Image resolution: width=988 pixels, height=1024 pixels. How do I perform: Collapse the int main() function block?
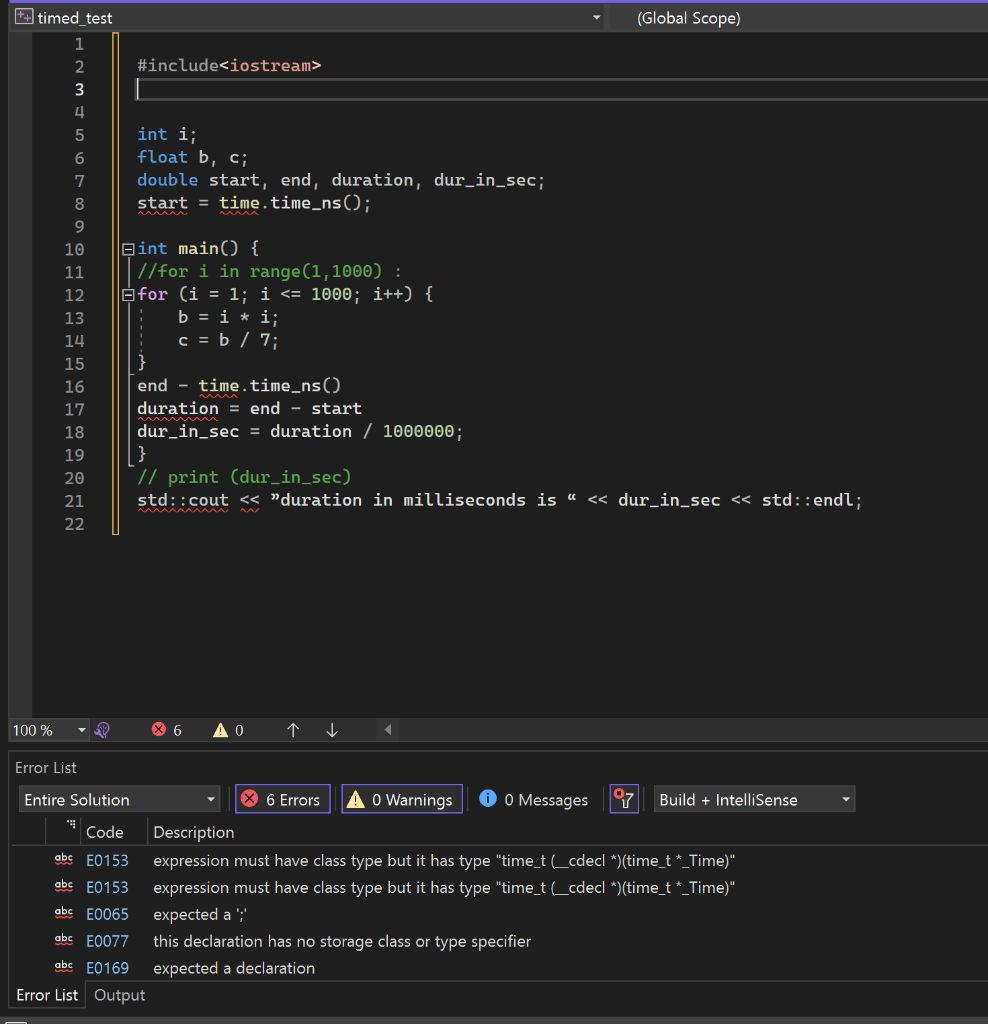coord(128,249)
